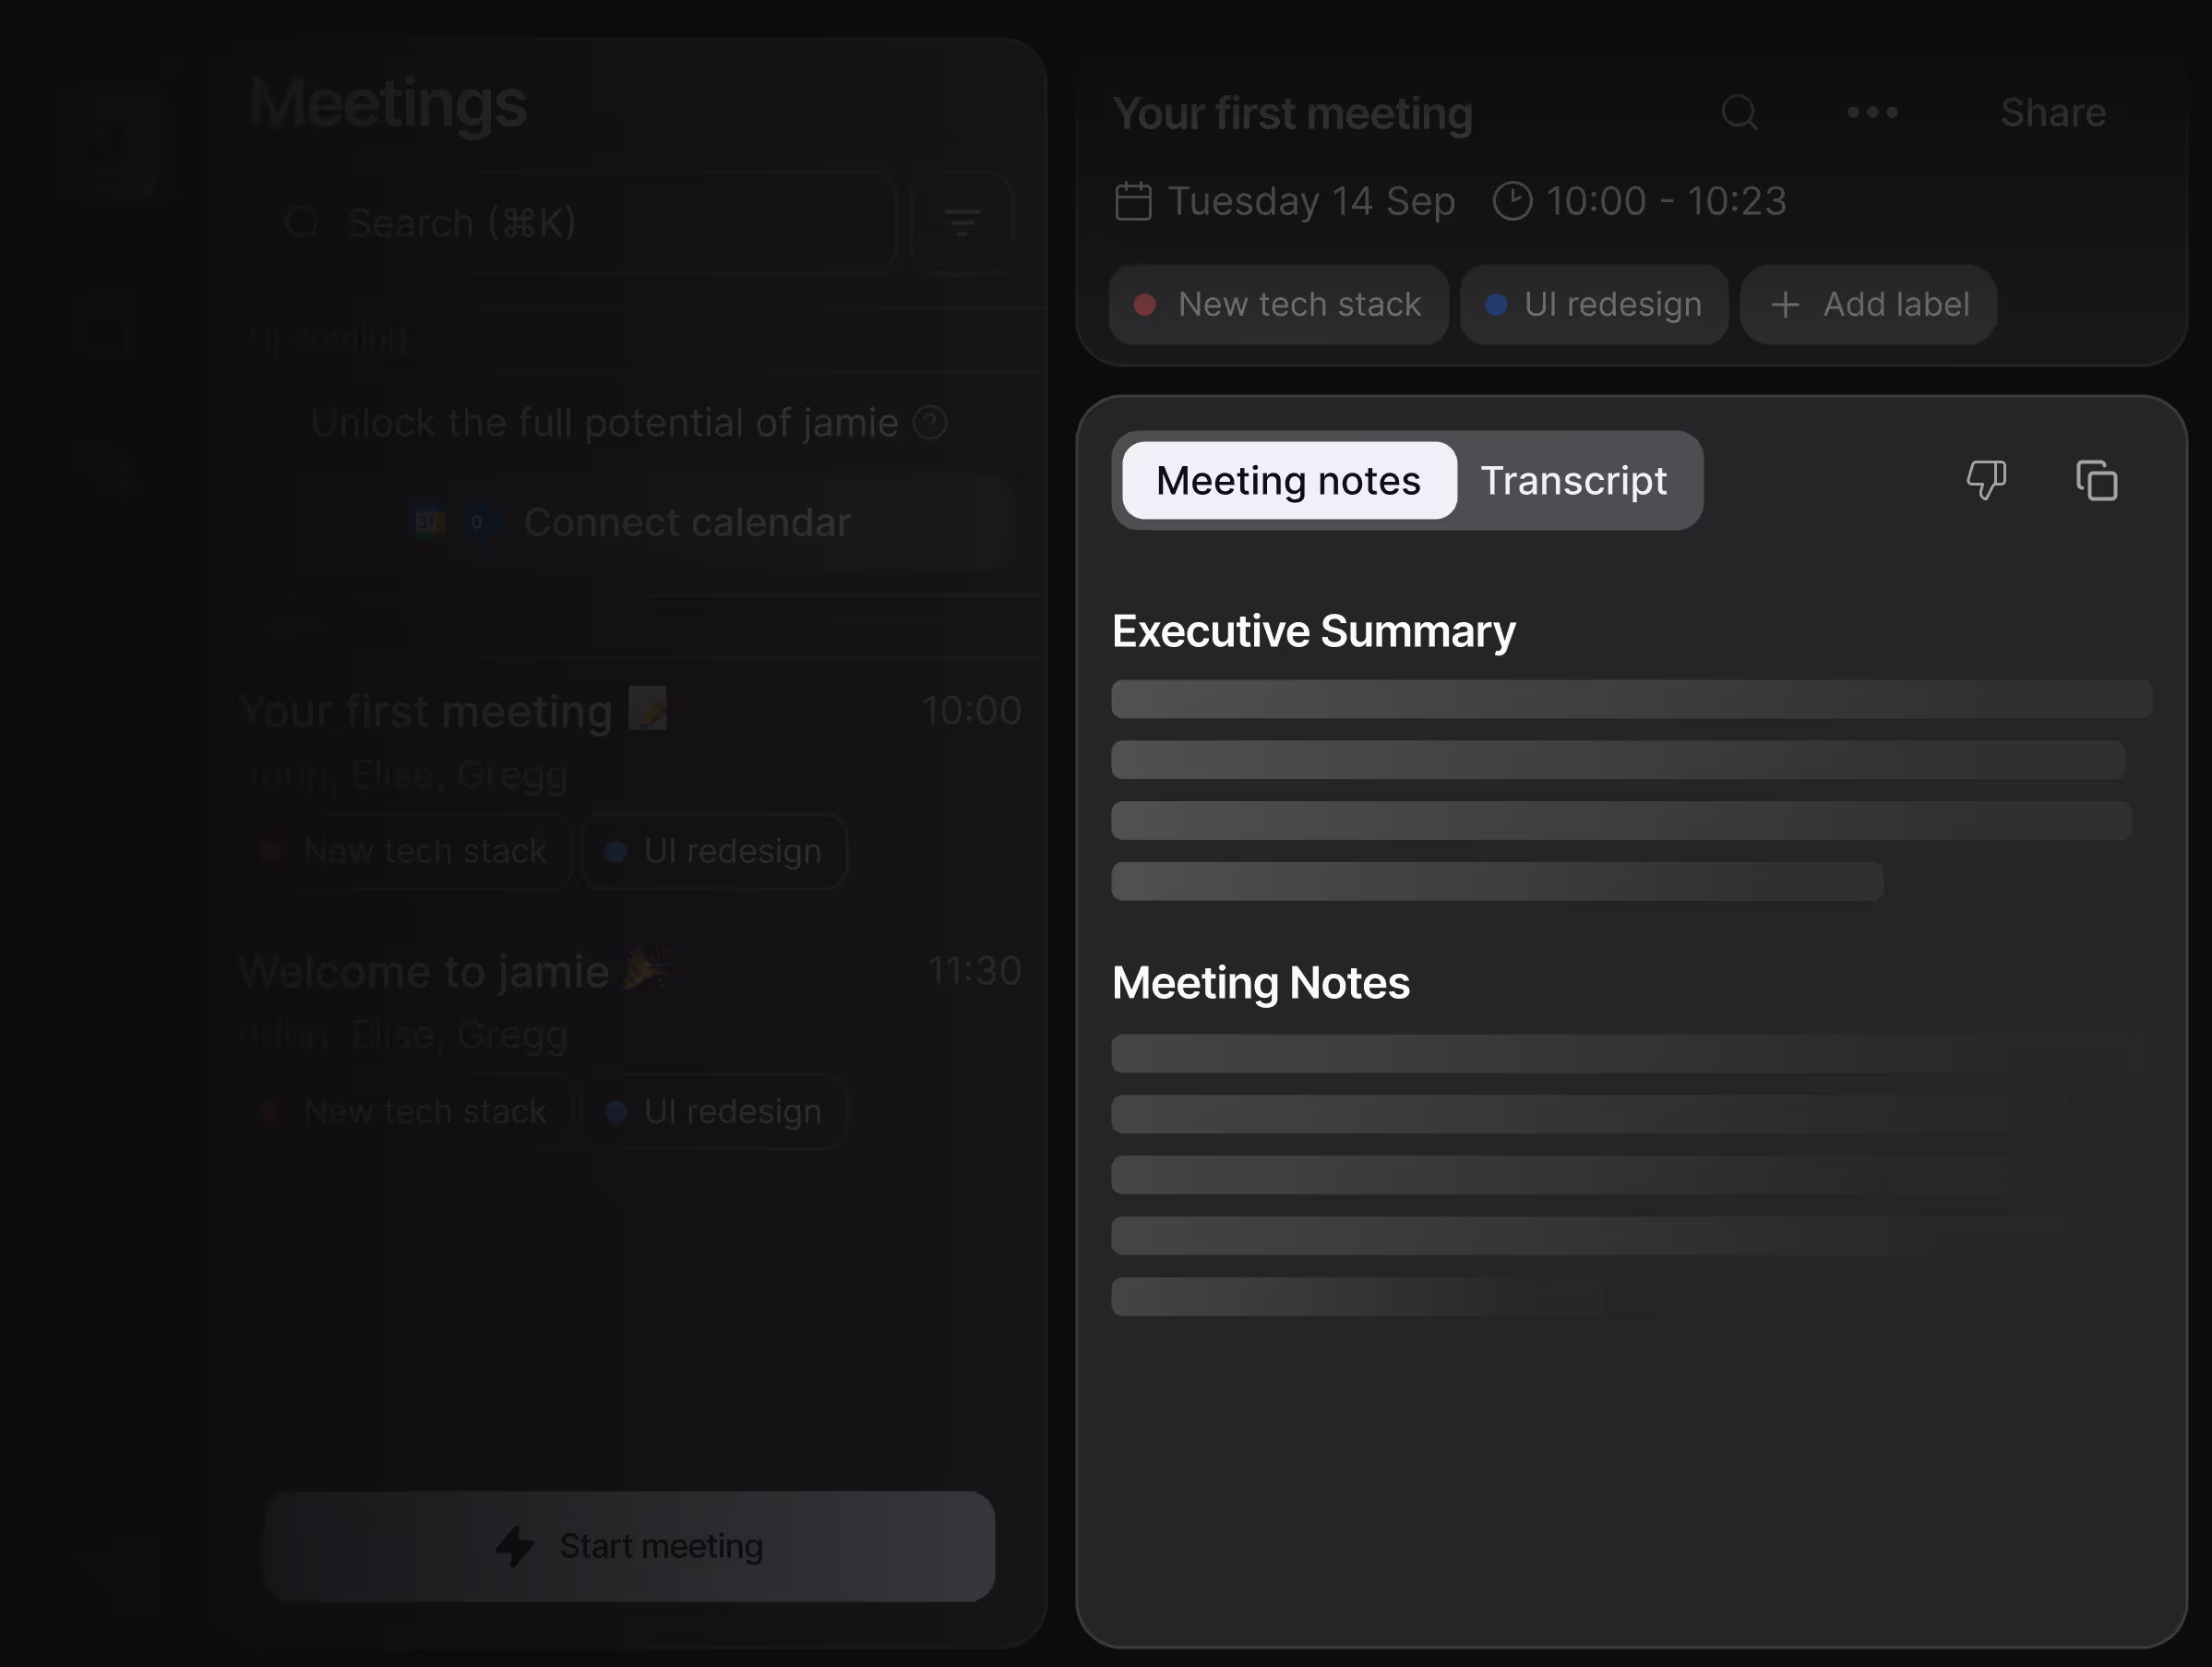Screen dimensions: 2212x1667
Task: Click the Share button
Action: tap(2053, 112)
